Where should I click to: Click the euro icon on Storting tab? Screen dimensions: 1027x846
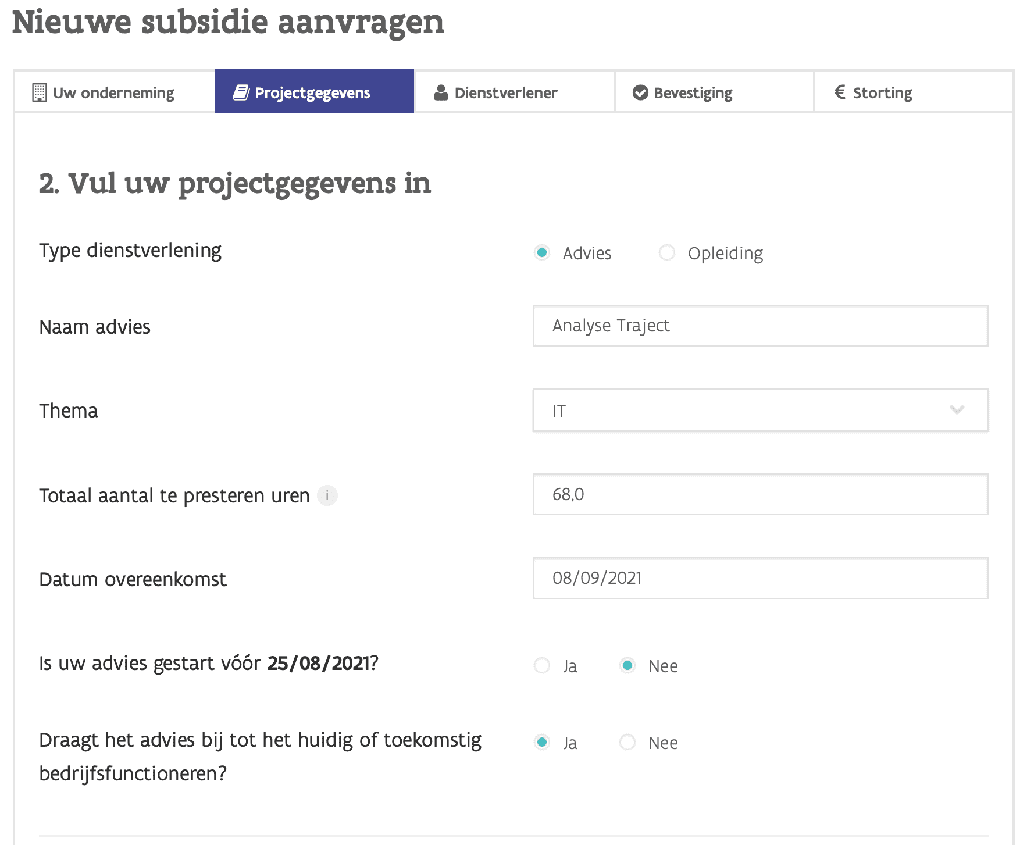tap(840, 93)
